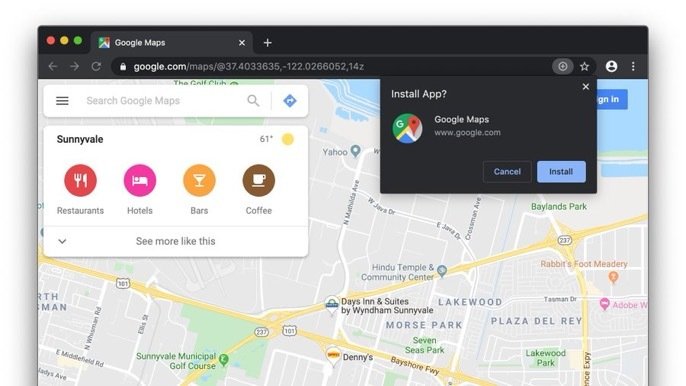
Task: Bookmark this page with the star icon
Action: 584,67
